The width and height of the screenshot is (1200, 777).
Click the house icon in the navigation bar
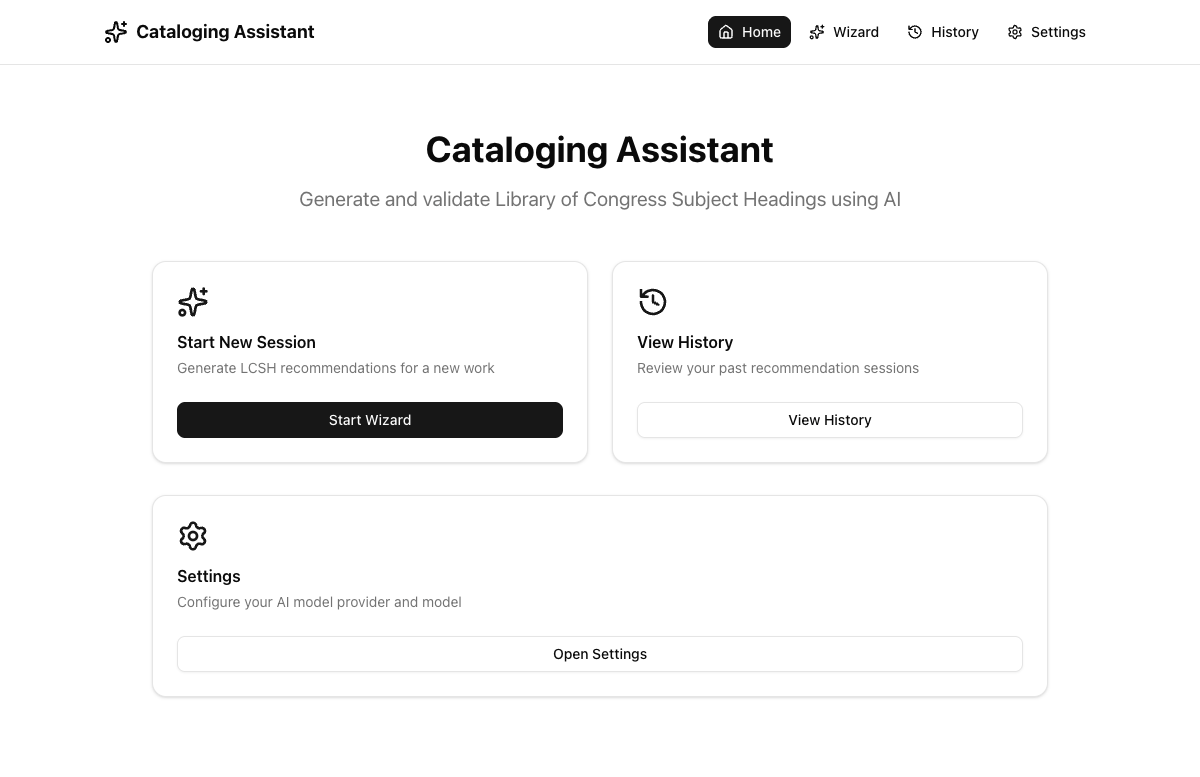tap(726, 32)
